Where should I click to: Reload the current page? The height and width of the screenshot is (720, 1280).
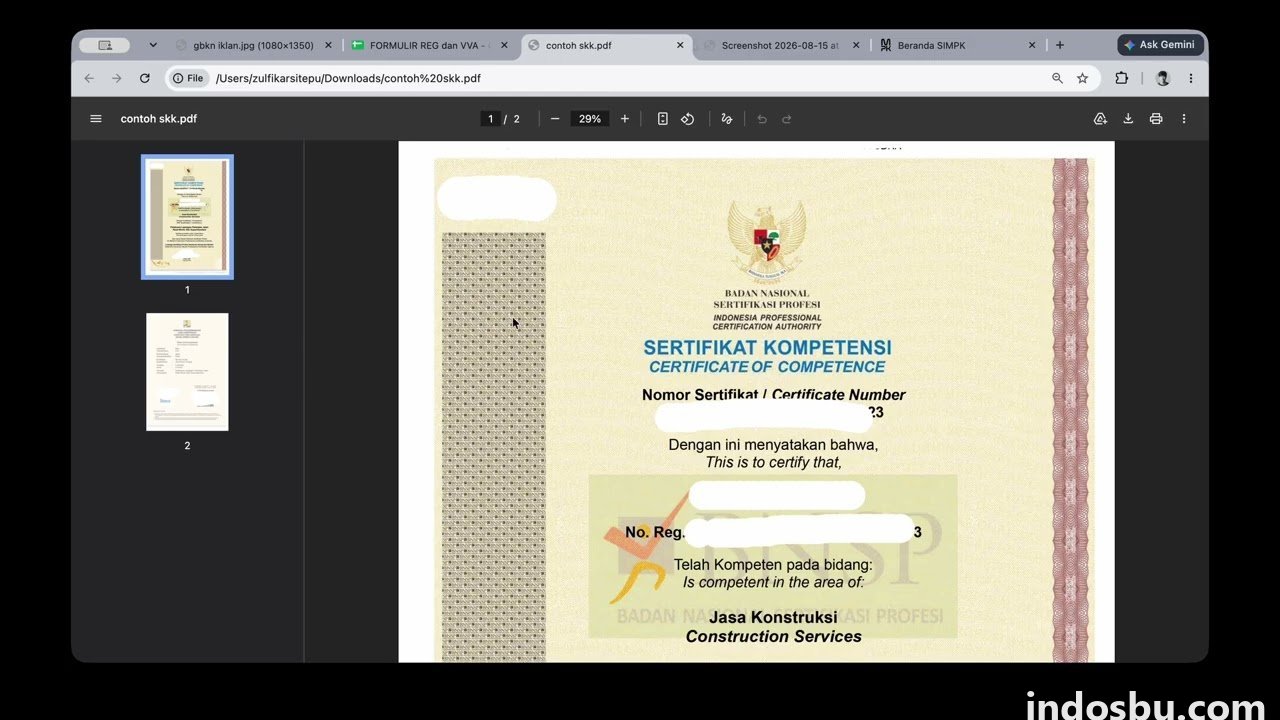point(145,78)
